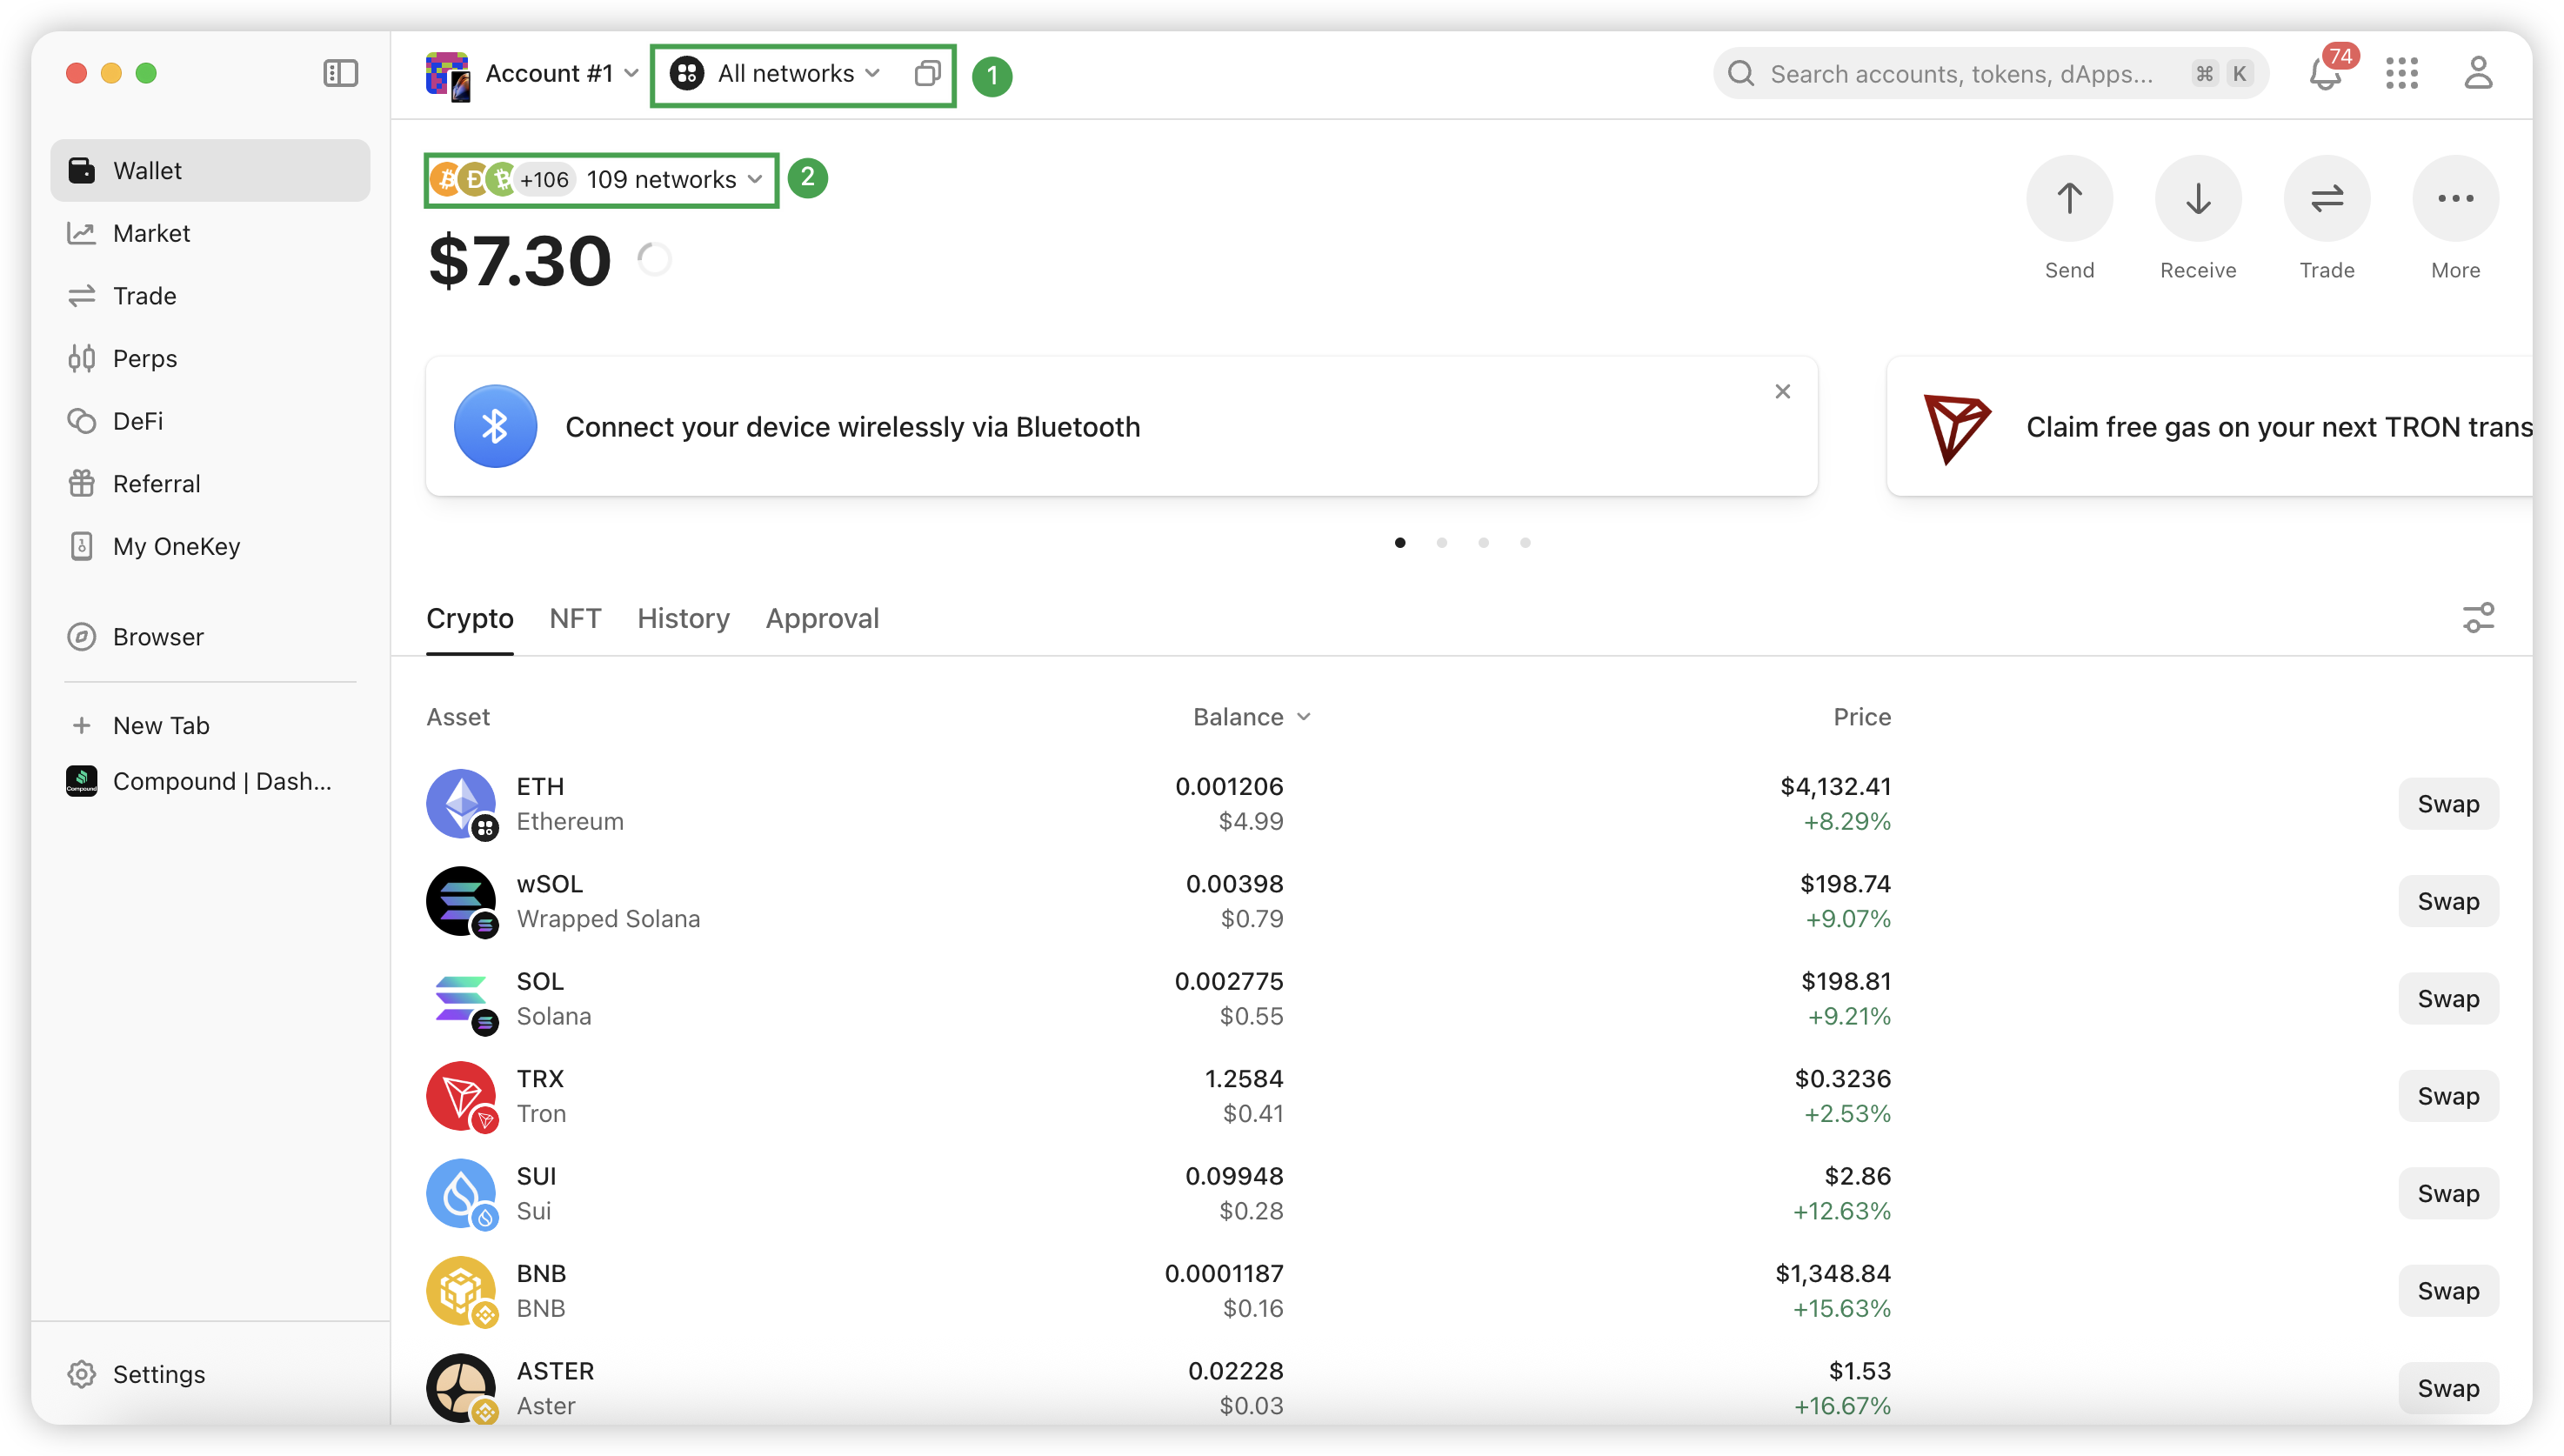Click the Receive down-arrow icon

(2198, 198)
